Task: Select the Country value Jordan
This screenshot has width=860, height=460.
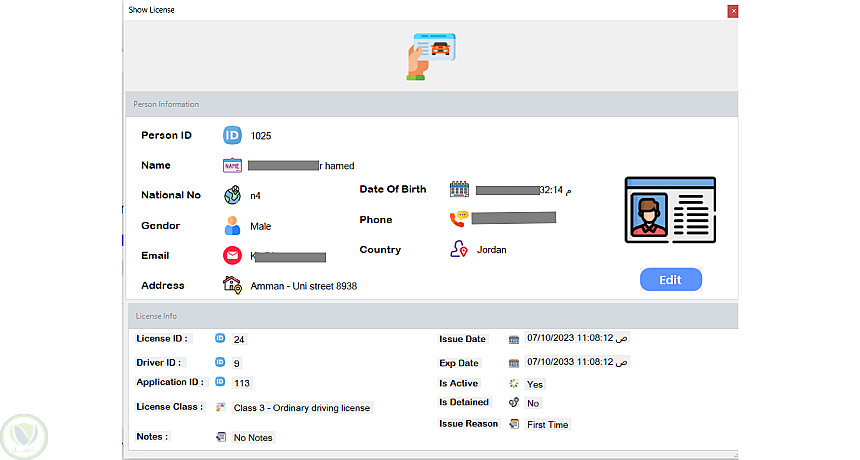Action: coord(491,250)
